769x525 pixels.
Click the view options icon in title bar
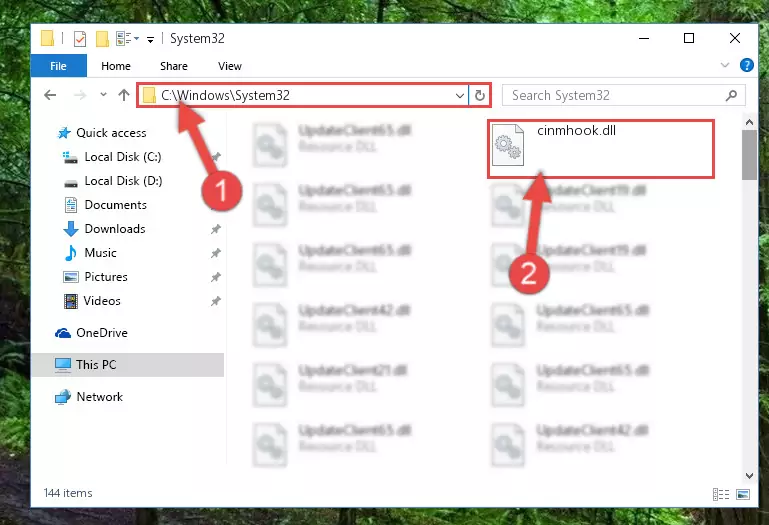pos(123,38)
